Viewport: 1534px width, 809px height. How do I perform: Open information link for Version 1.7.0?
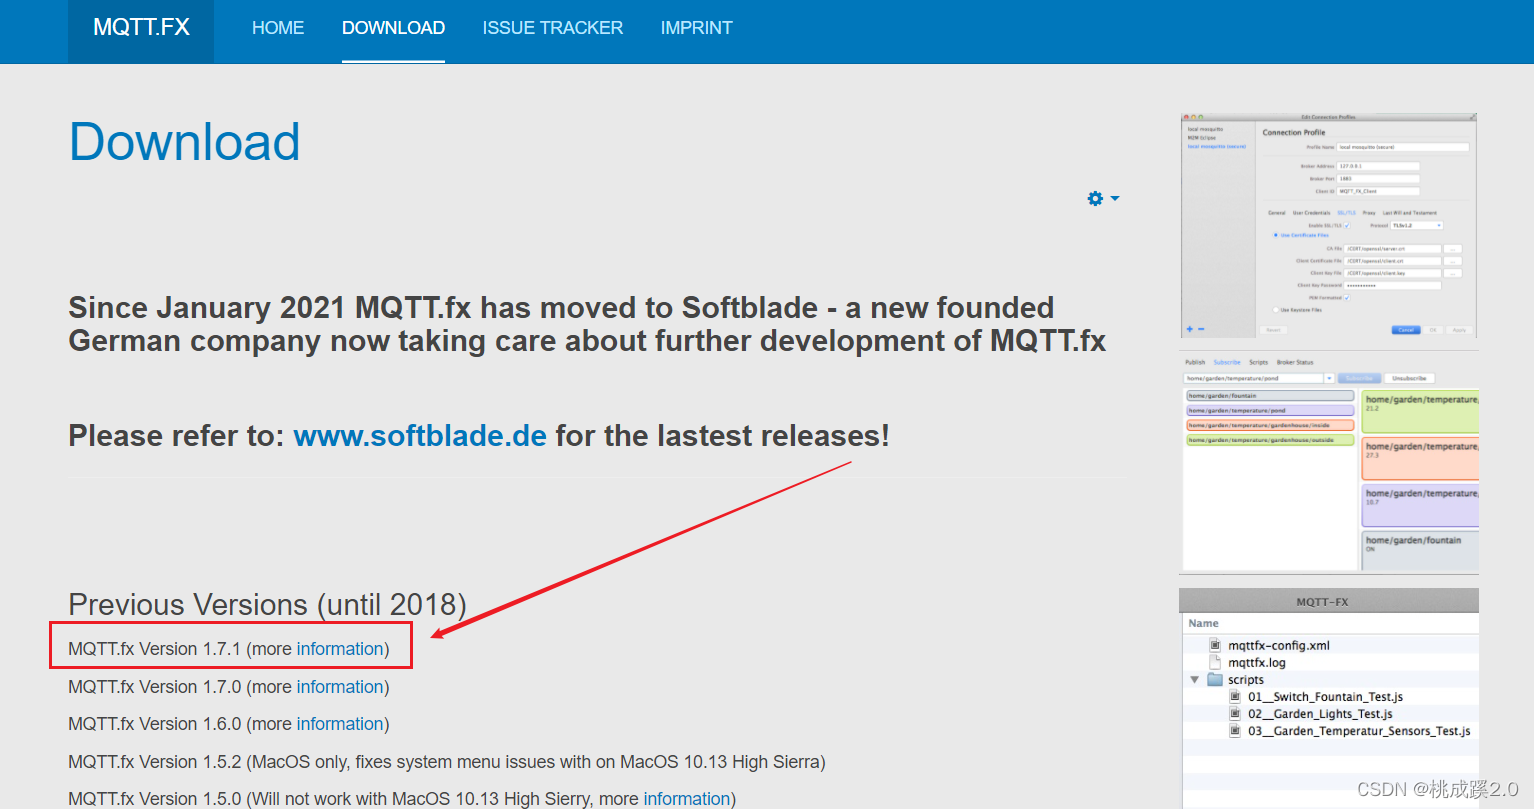340,687
